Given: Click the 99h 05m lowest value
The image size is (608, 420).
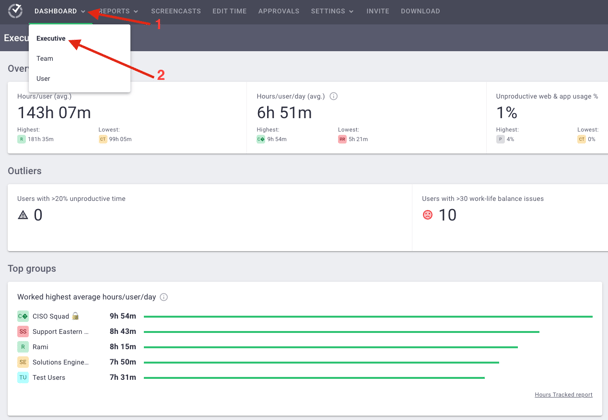Looking at the screenshot, I should tap(120, 139).
